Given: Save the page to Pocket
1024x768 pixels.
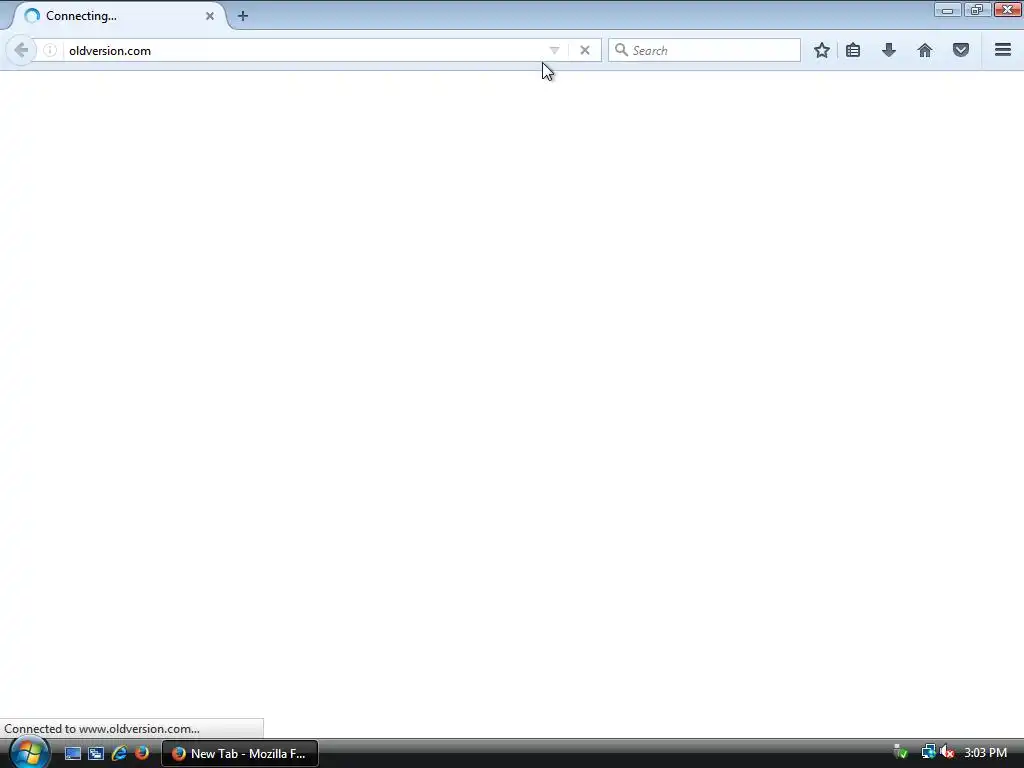Looking at the screenshot, I should (x=961, y=50).
